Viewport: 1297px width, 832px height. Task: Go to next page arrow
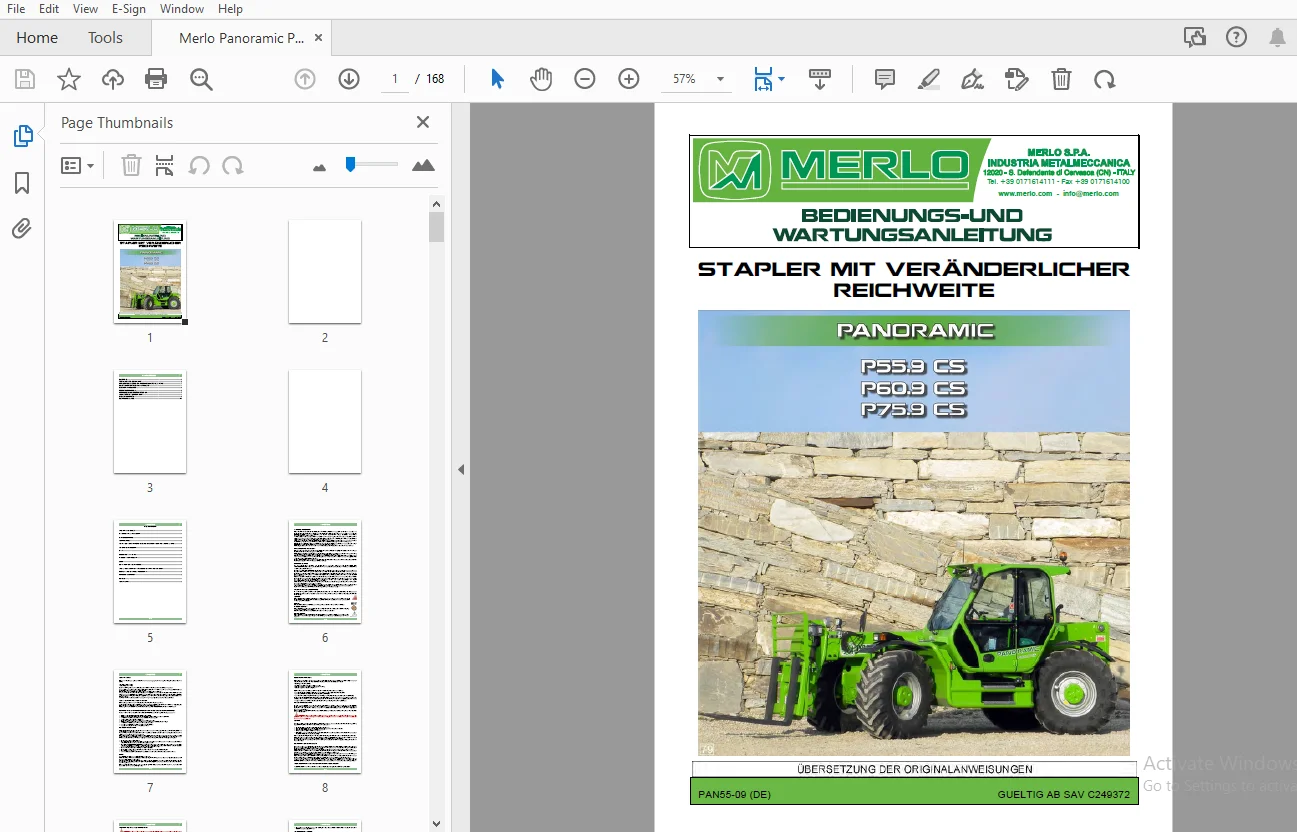[349, 79]
